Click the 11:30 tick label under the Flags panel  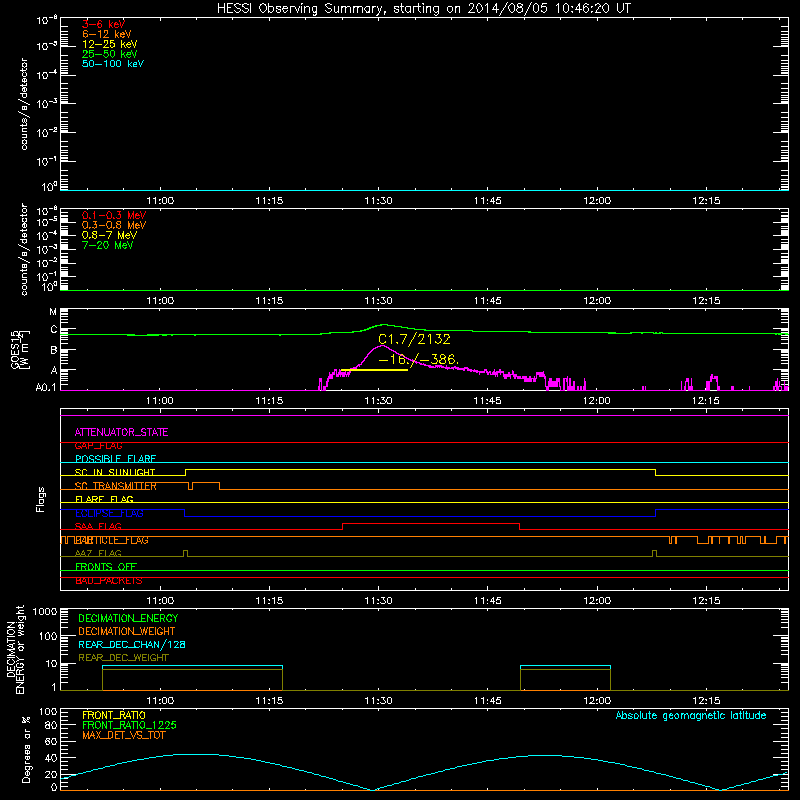coord(379,601)
